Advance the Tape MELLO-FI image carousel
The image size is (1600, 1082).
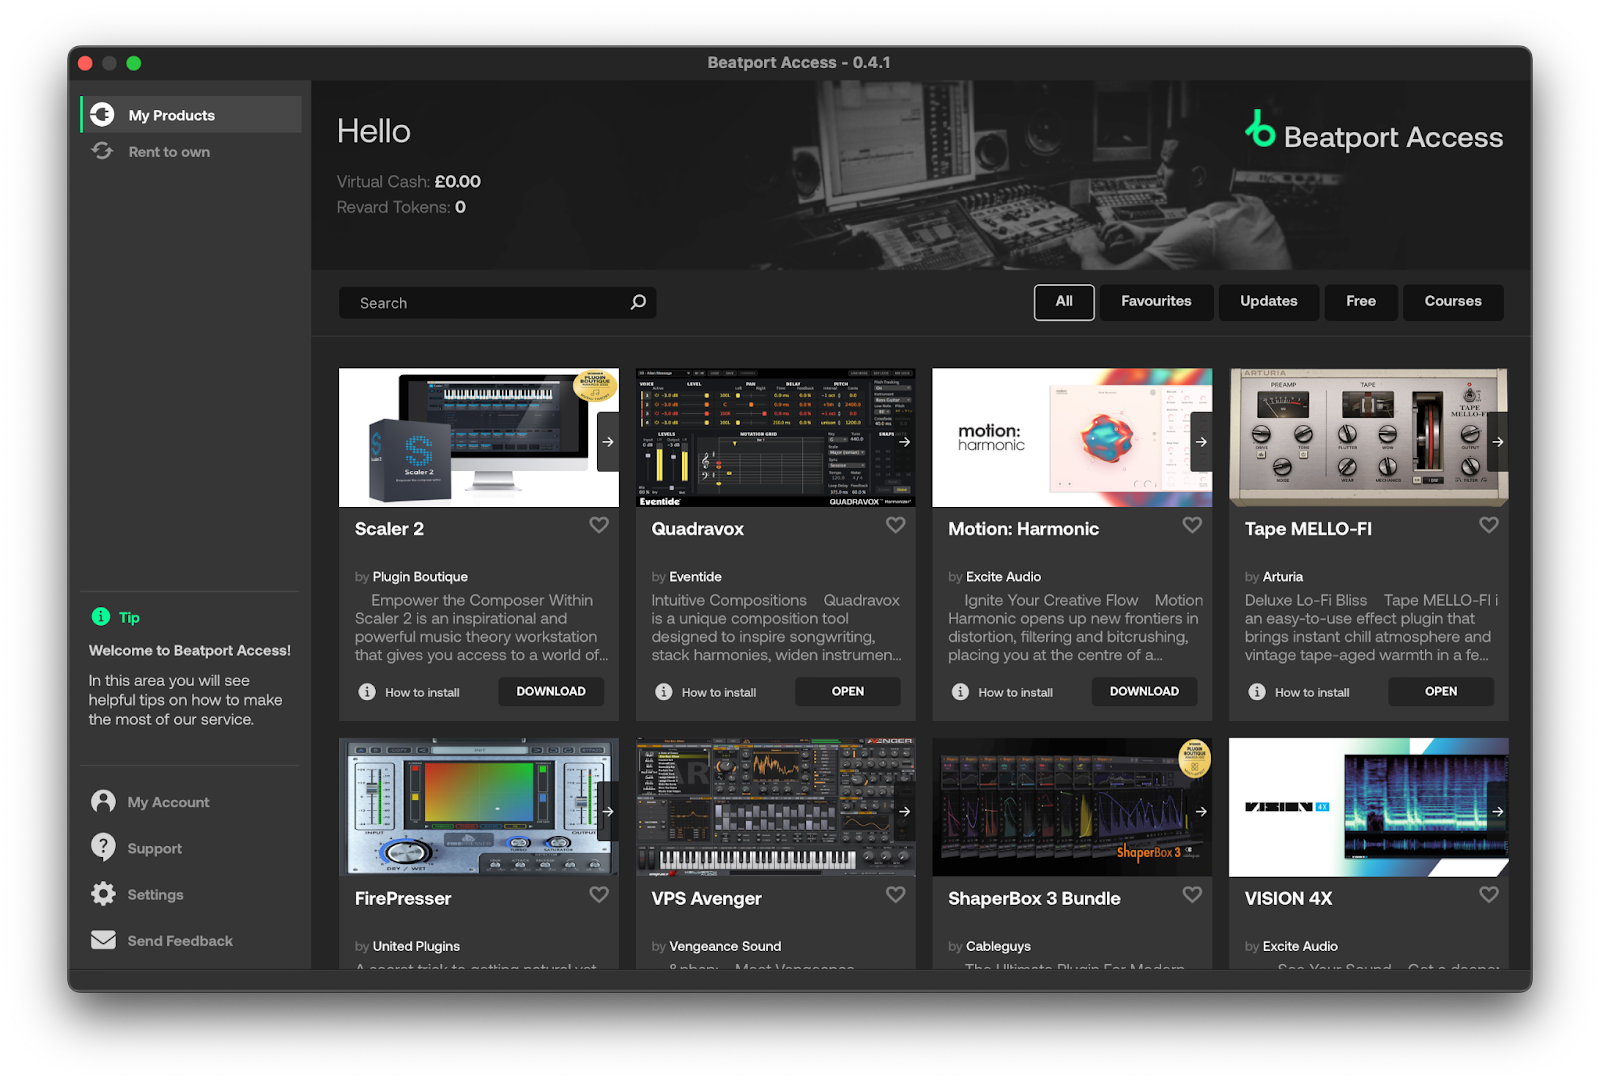tap(1498, 441)
